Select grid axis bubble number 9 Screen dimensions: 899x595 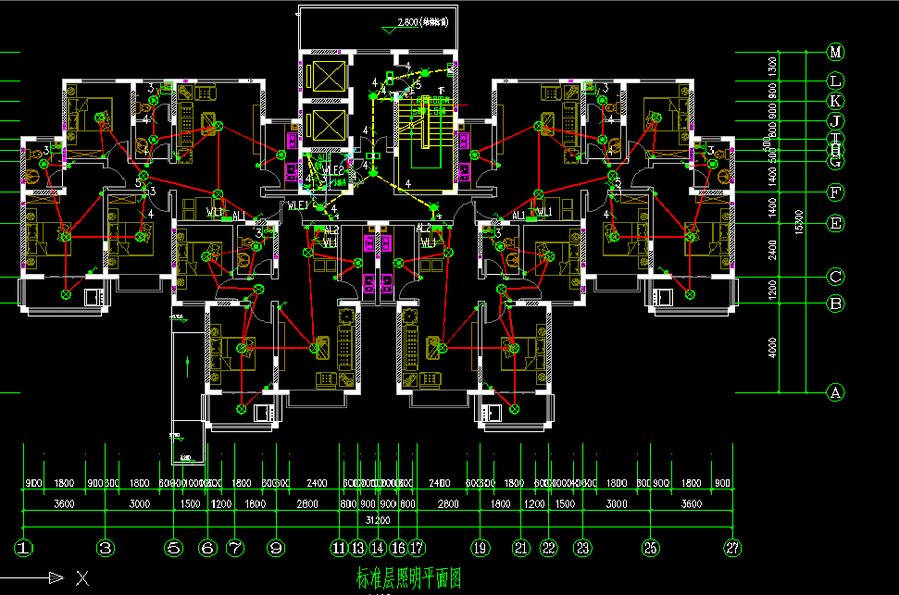click(x=277, y=547)
